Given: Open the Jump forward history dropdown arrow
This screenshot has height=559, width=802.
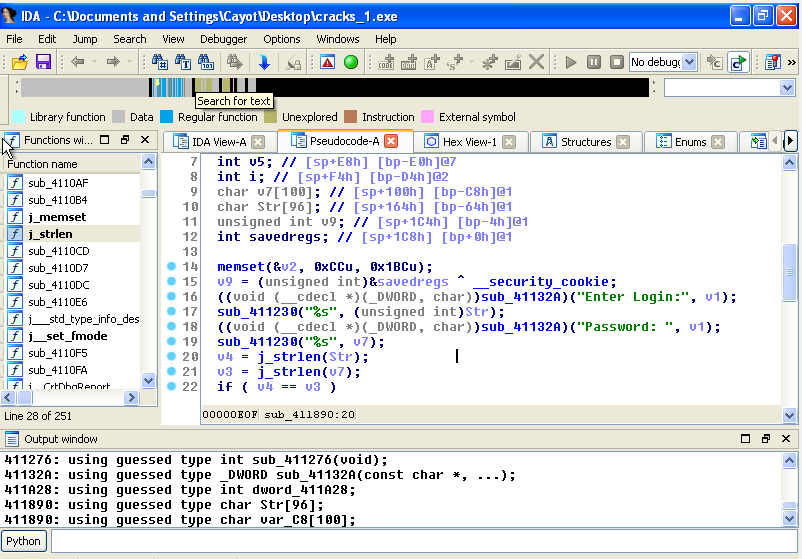Looking at the screenshot, I should coord(129,62).
